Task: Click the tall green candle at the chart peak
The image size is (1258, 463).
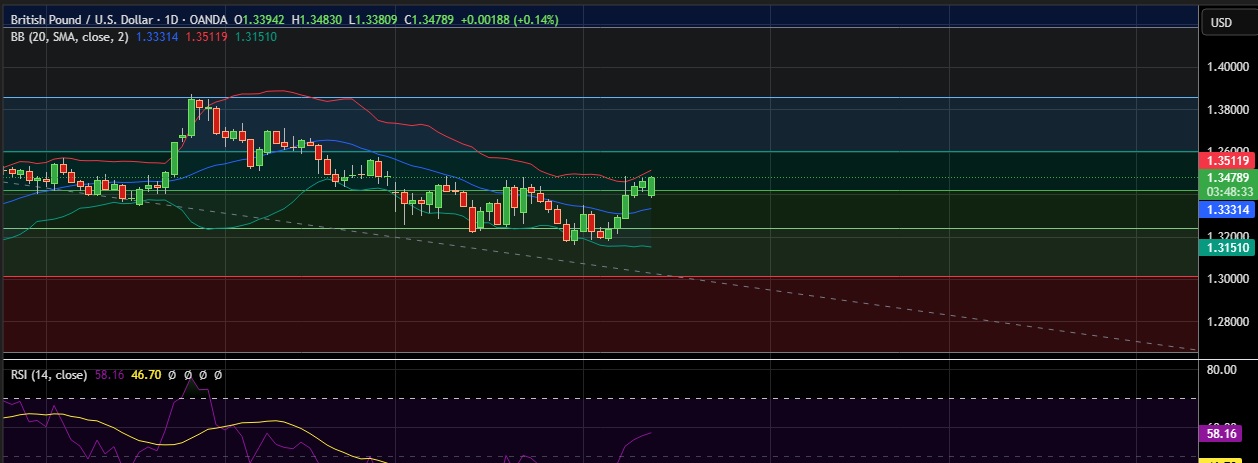Action: coord(189,118)
